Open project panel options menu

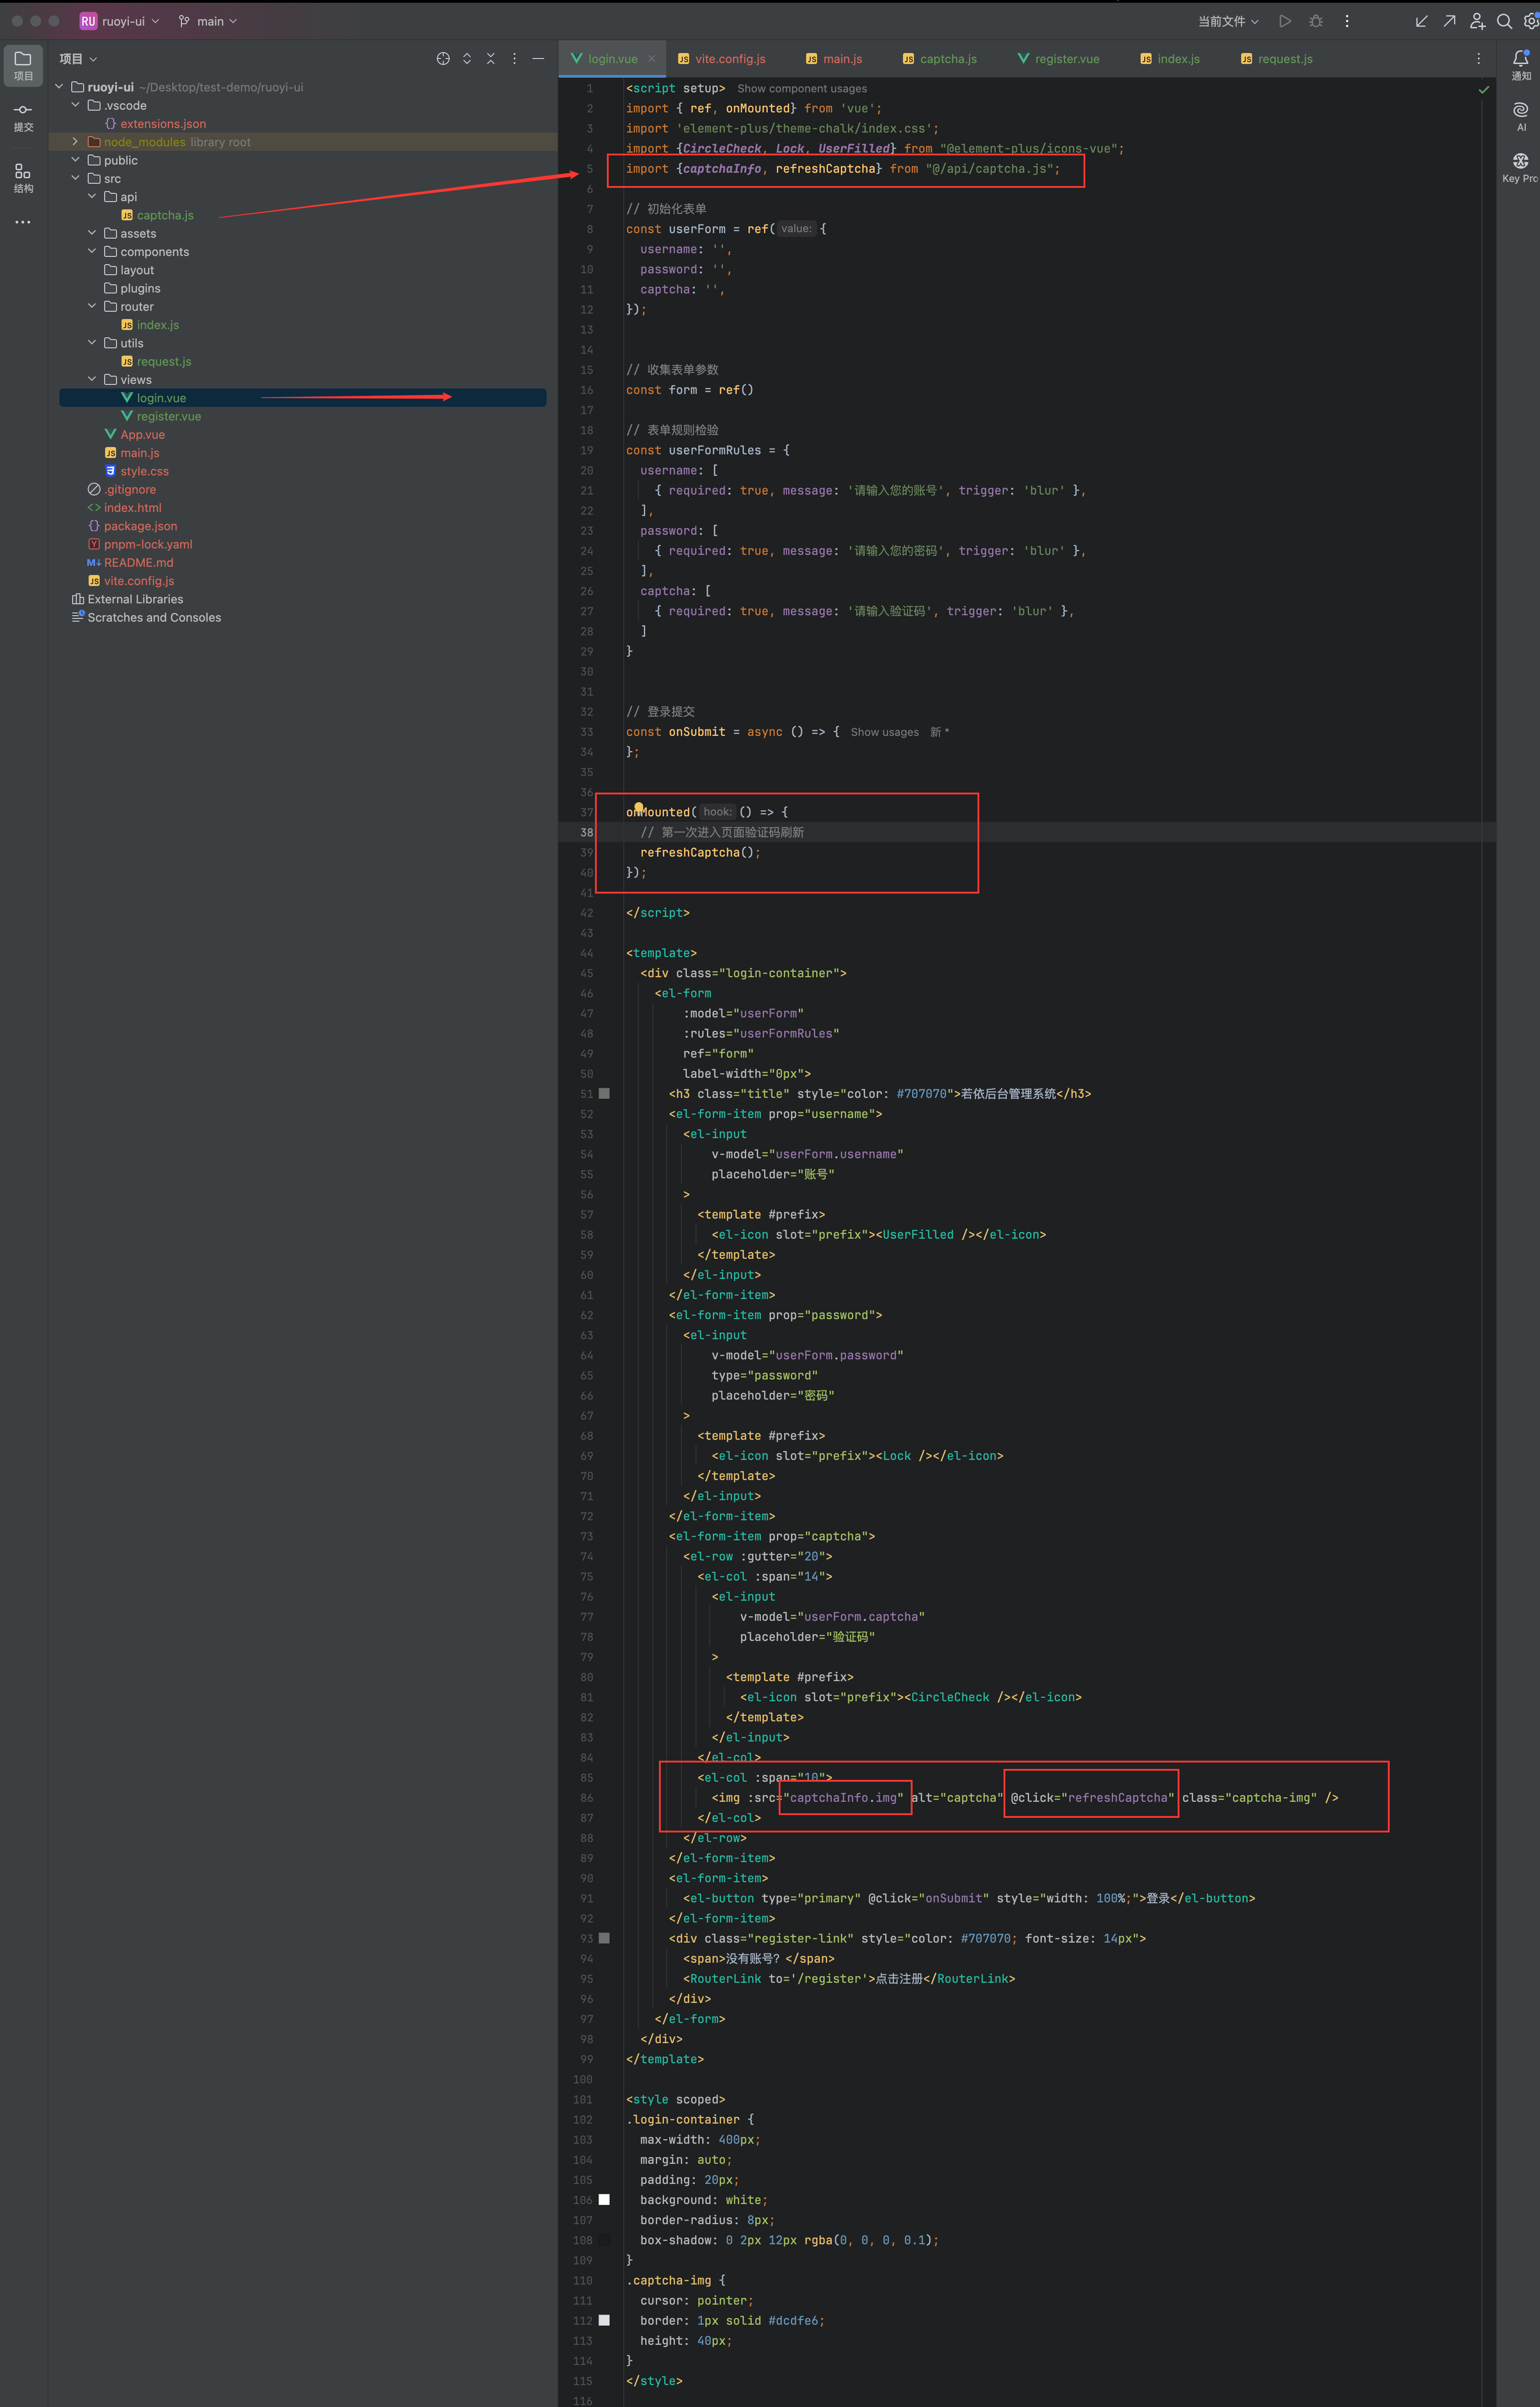tap(515, 59)
